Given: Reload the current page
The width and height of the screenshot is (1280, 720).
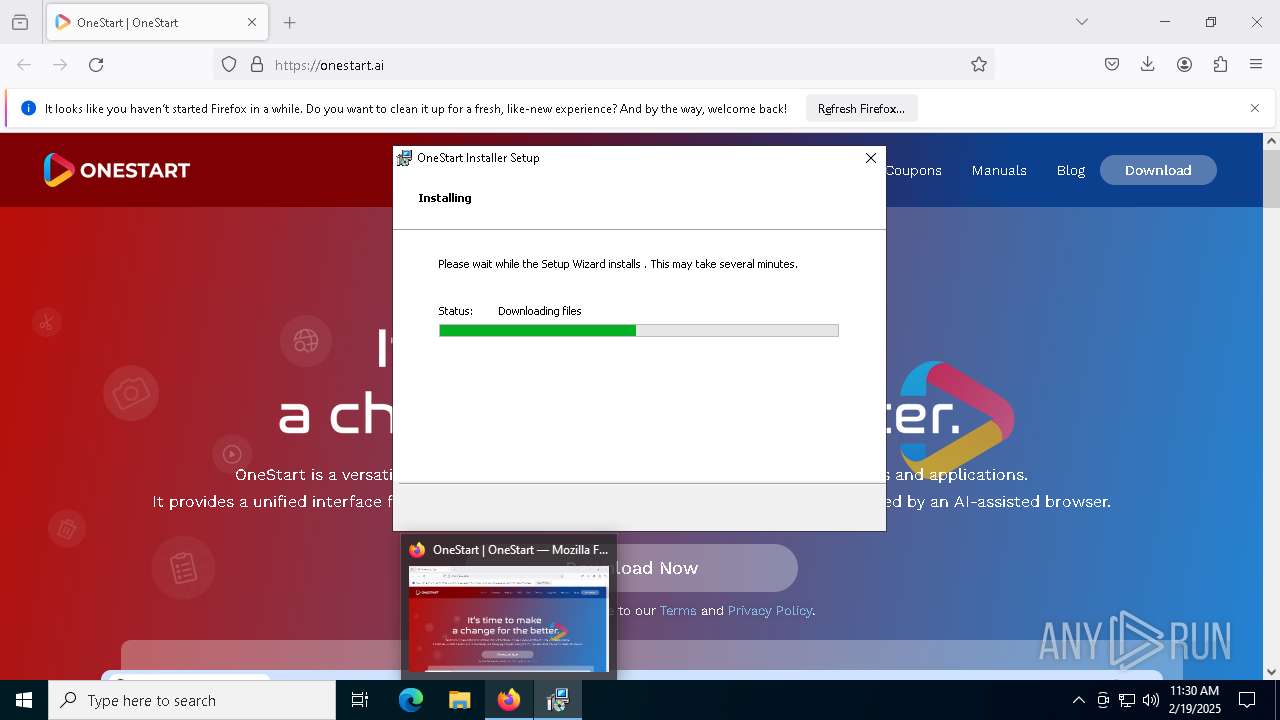Looking at the screenshot, I should 96,65.
